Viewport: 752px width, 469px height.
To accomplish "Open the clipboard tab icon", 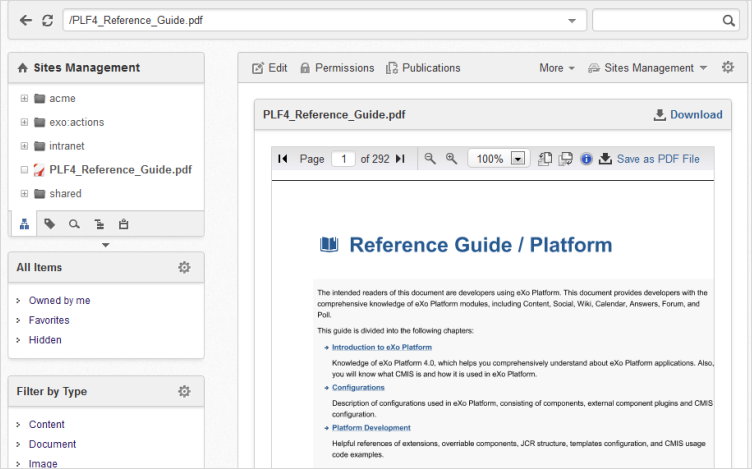I will pyautogui.click(x=123, y=224).
